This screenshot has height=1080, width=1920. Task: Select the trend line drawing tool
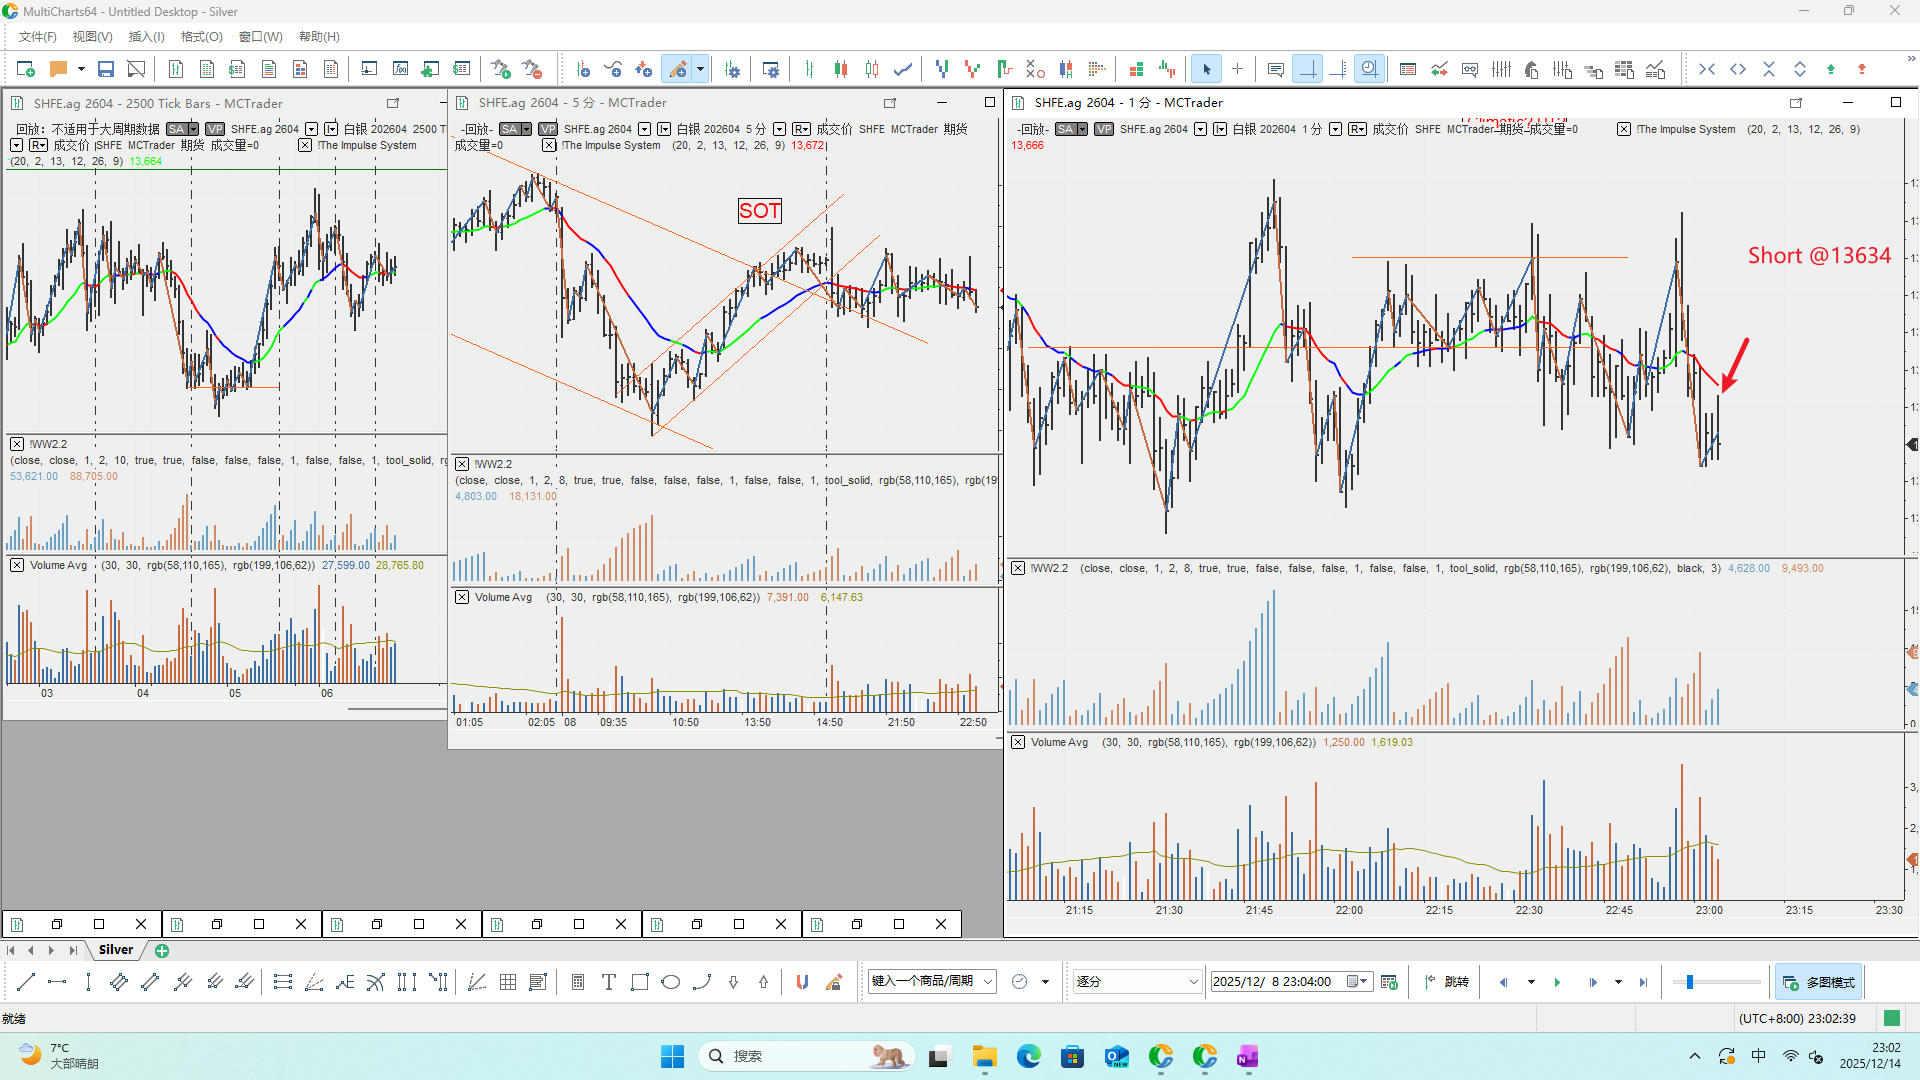point(26,982)
